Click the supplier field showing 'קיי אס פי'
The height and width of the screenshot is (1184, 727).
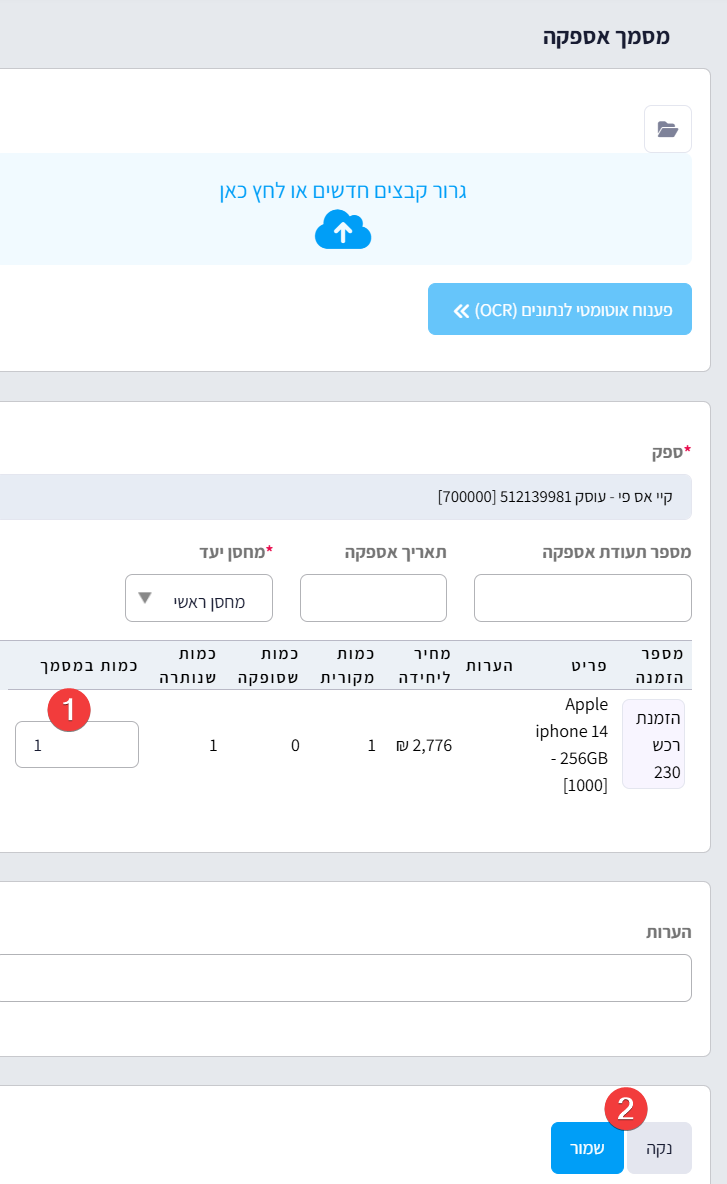[400, 497]
